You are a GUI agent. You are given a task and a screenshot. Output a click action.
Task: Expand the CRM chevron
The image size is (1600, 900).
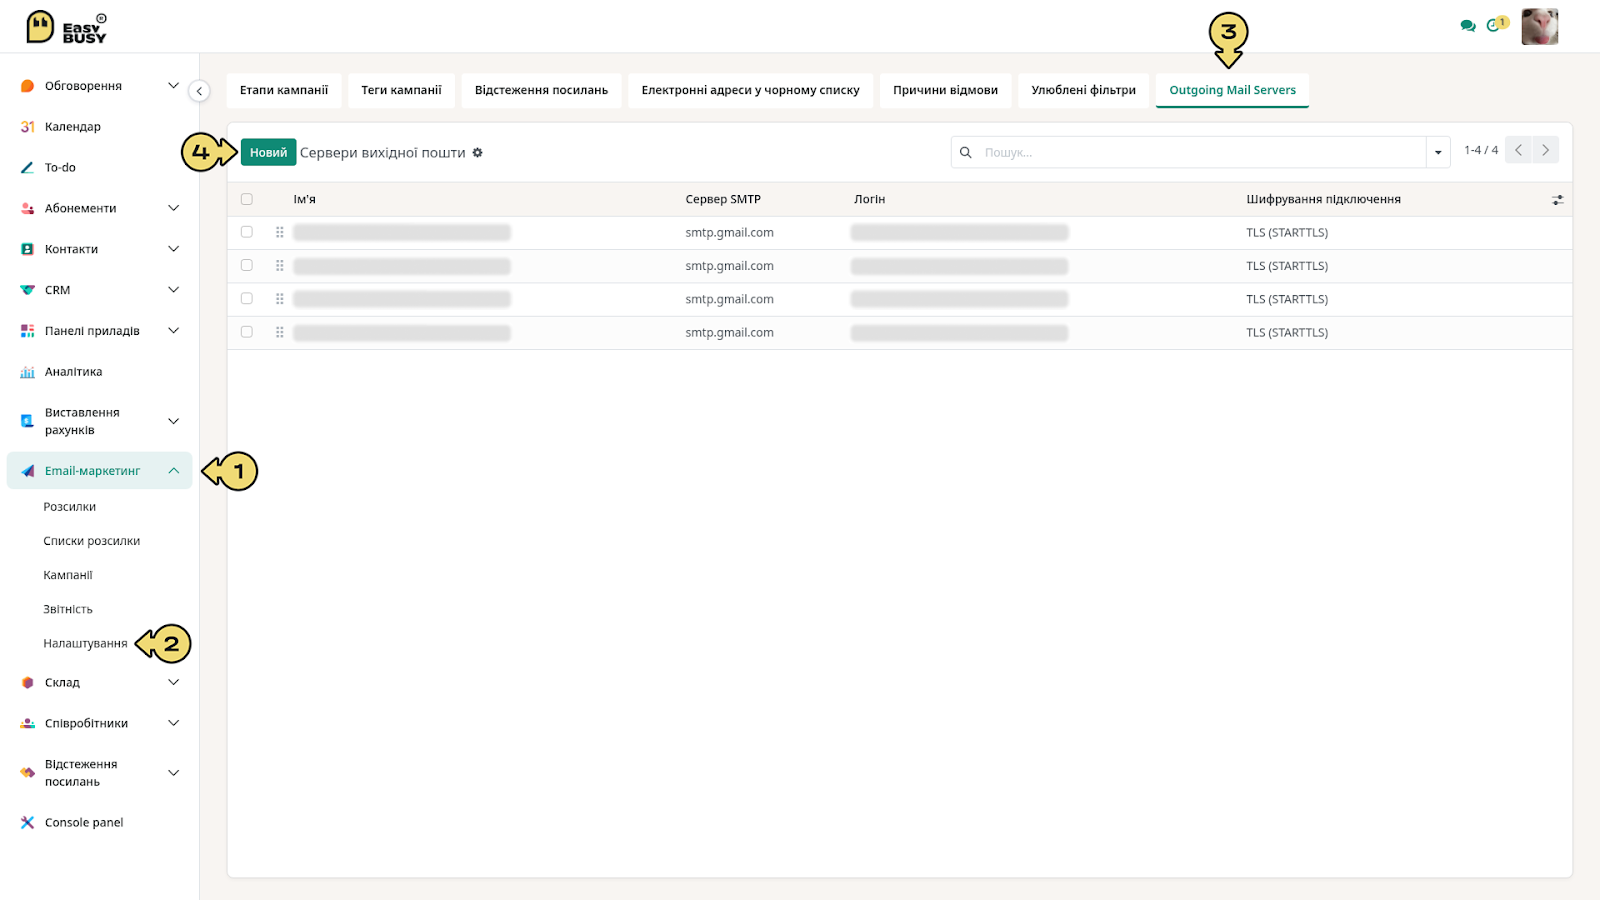point(174,290)
